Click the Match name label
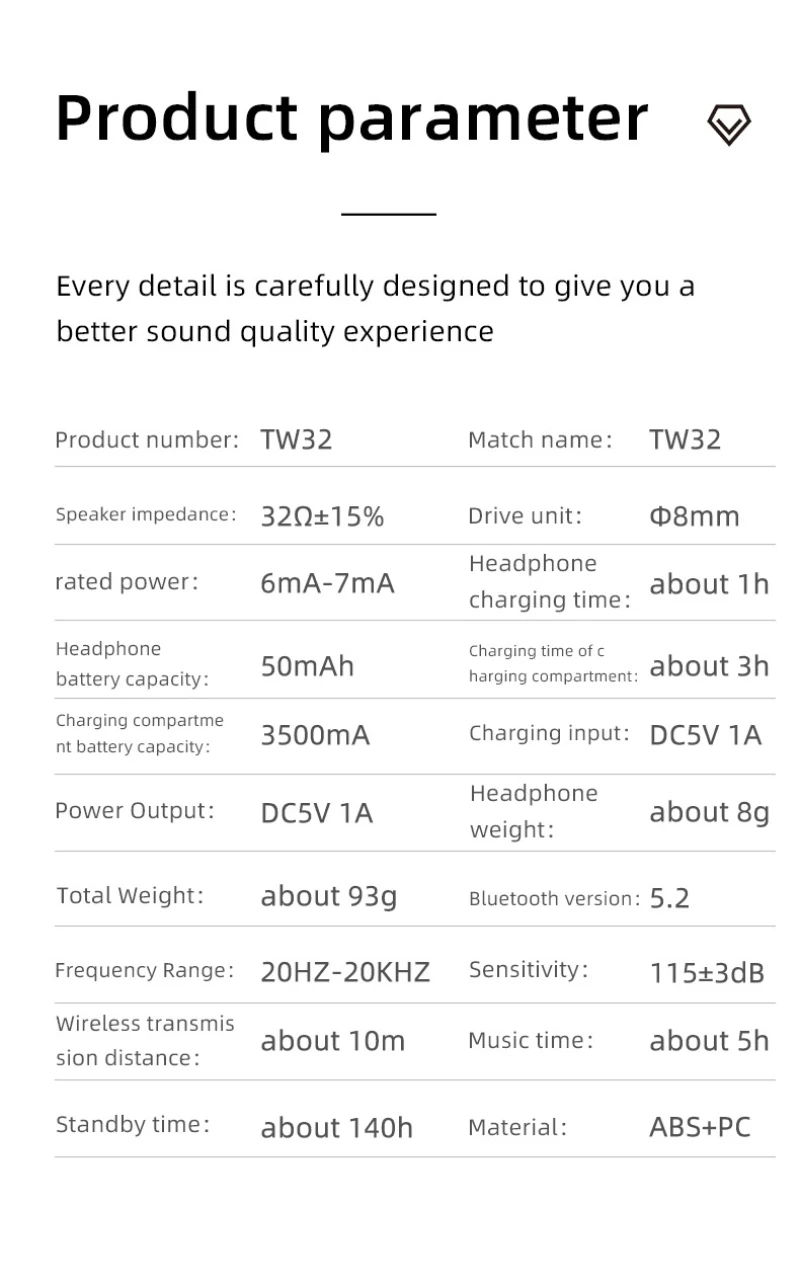Image resolution: width=800 pixels, height=1287 pixels. click(540, 440)
